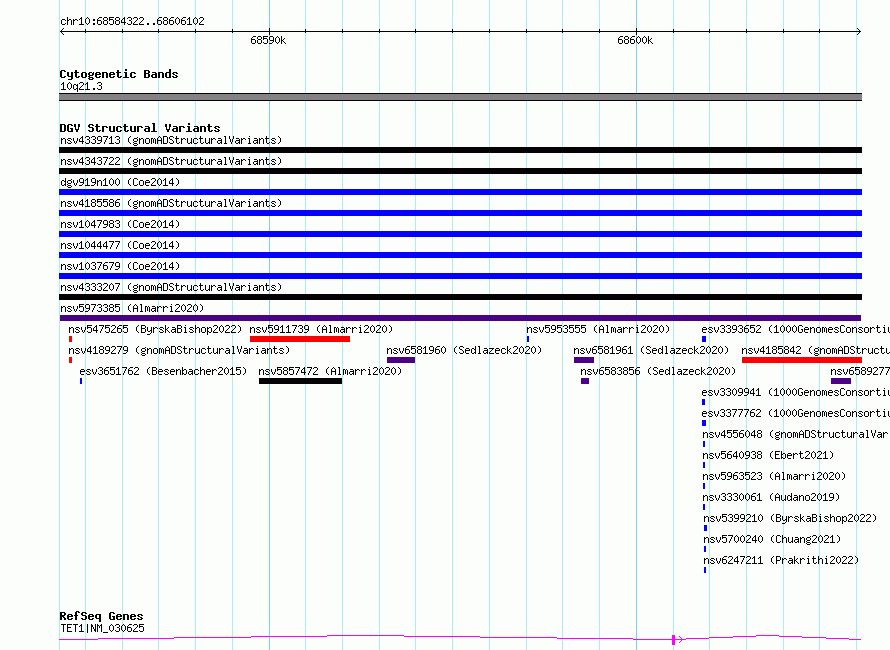Click the 68600k ruler tick label
This screenshot has width=890, height=650.
[635, 40]
